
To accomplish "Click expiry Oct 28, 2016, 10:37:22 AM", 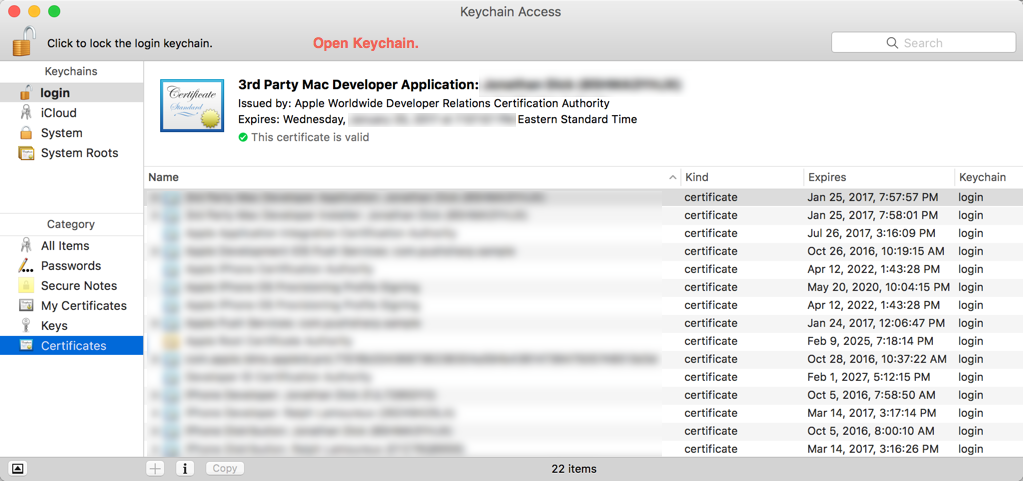I will click(877, 359).
